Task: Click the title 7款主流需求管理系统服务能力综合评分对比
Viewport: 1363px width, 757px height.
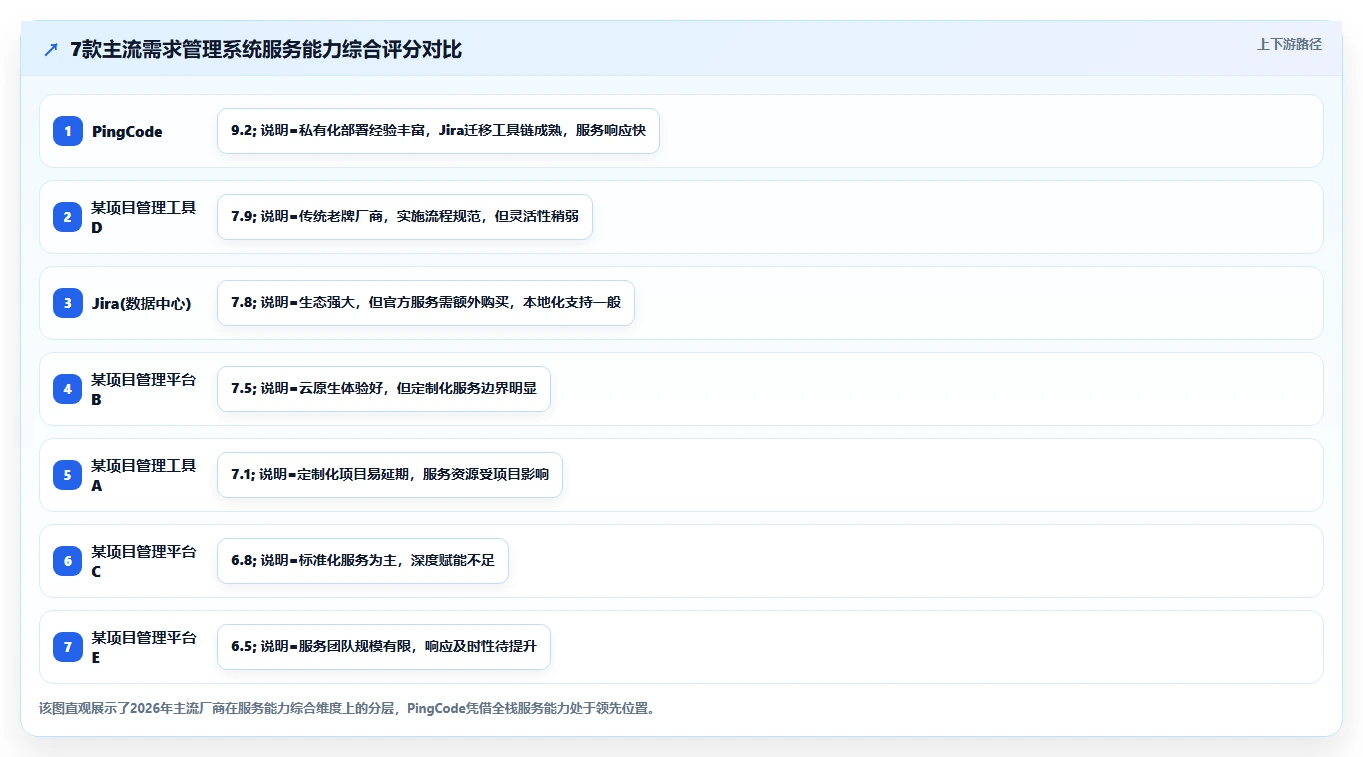Action: 266,50
